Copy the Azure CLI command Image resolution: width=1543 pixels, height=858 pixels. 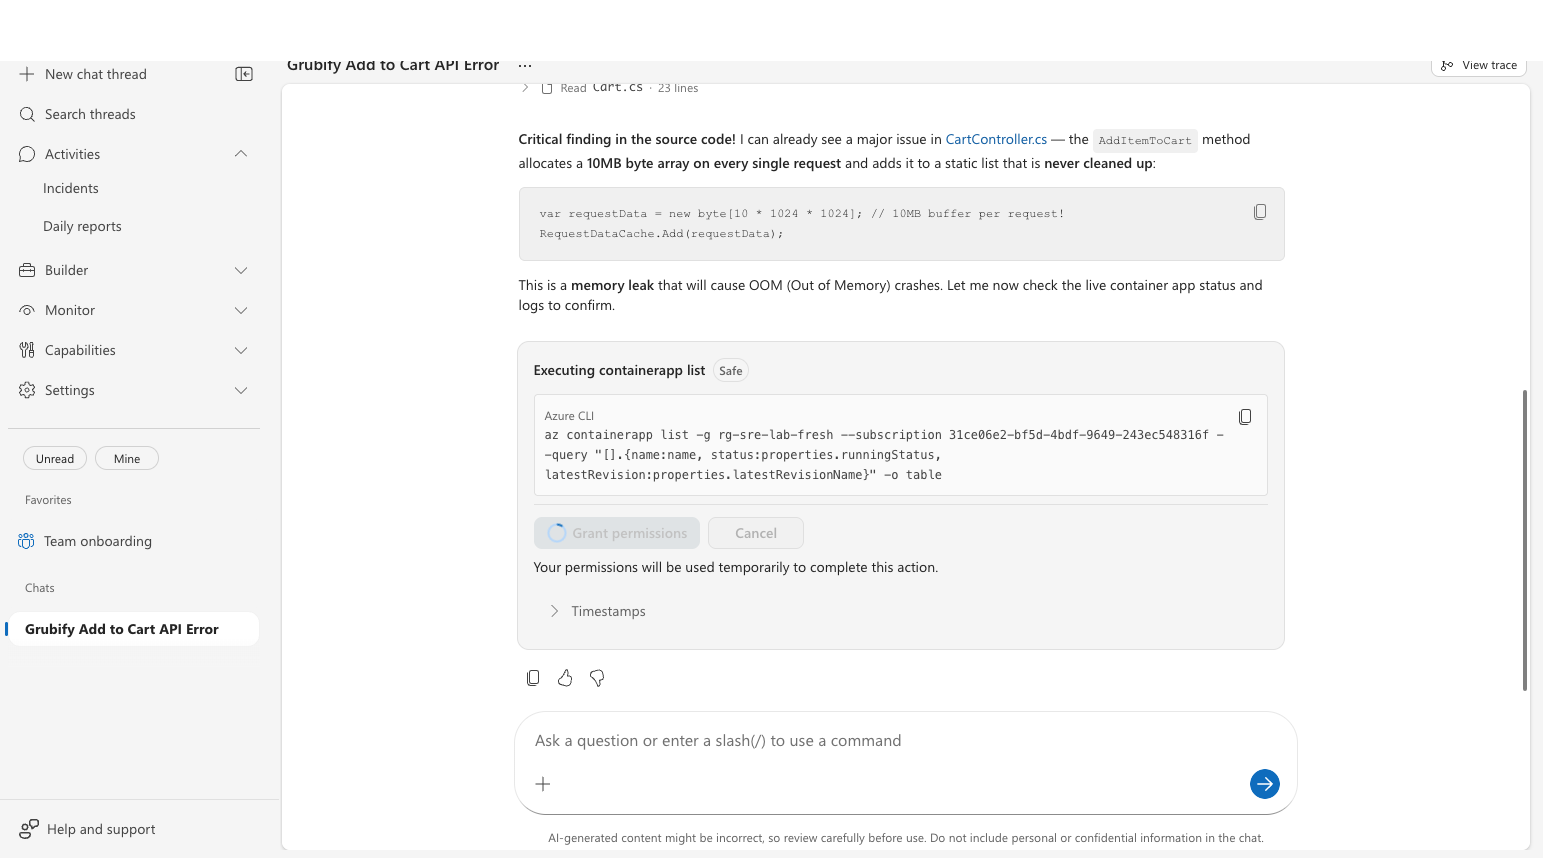[1245, 416]
